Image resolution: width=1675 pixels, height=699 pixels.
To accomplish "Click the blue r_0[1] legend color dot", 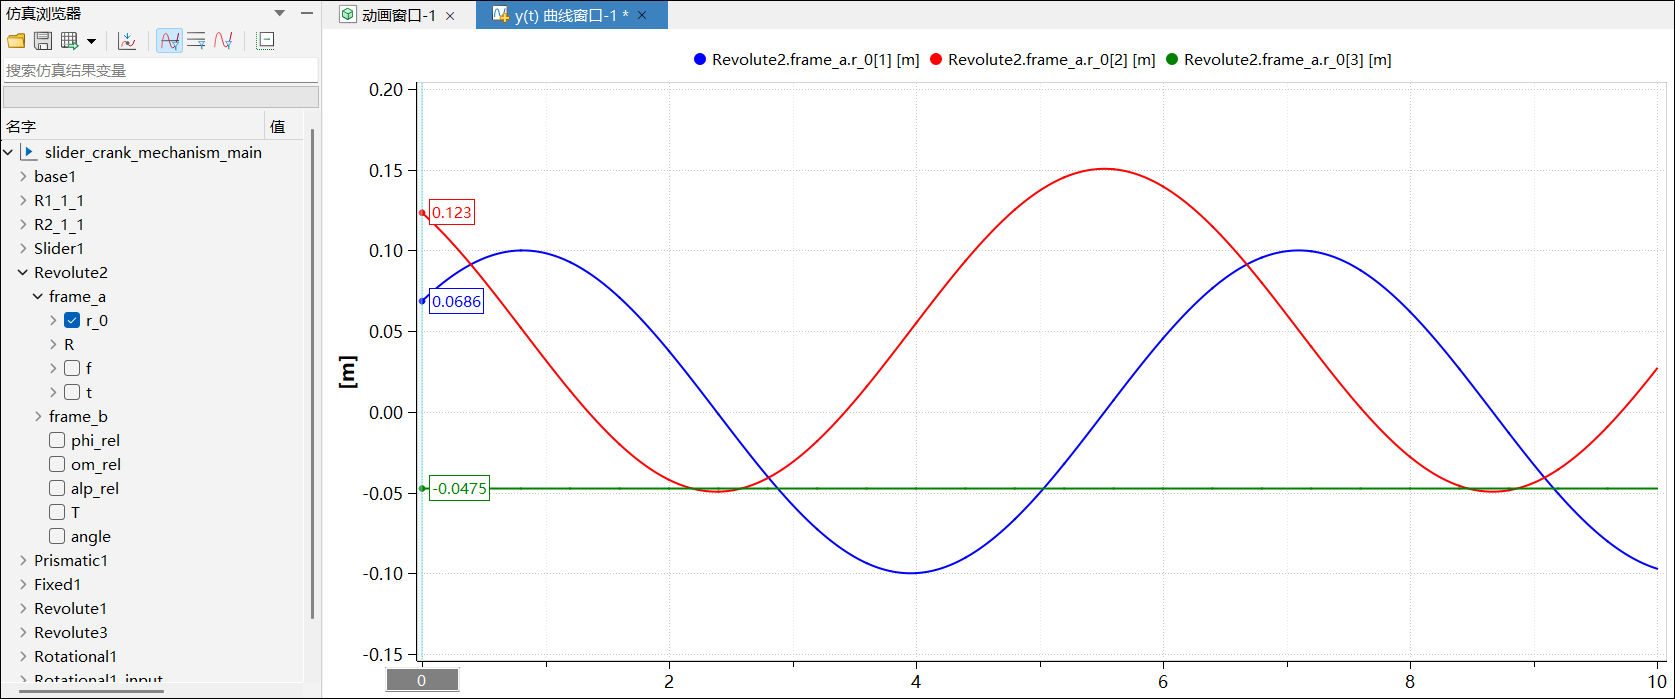I will click(700, 60).
